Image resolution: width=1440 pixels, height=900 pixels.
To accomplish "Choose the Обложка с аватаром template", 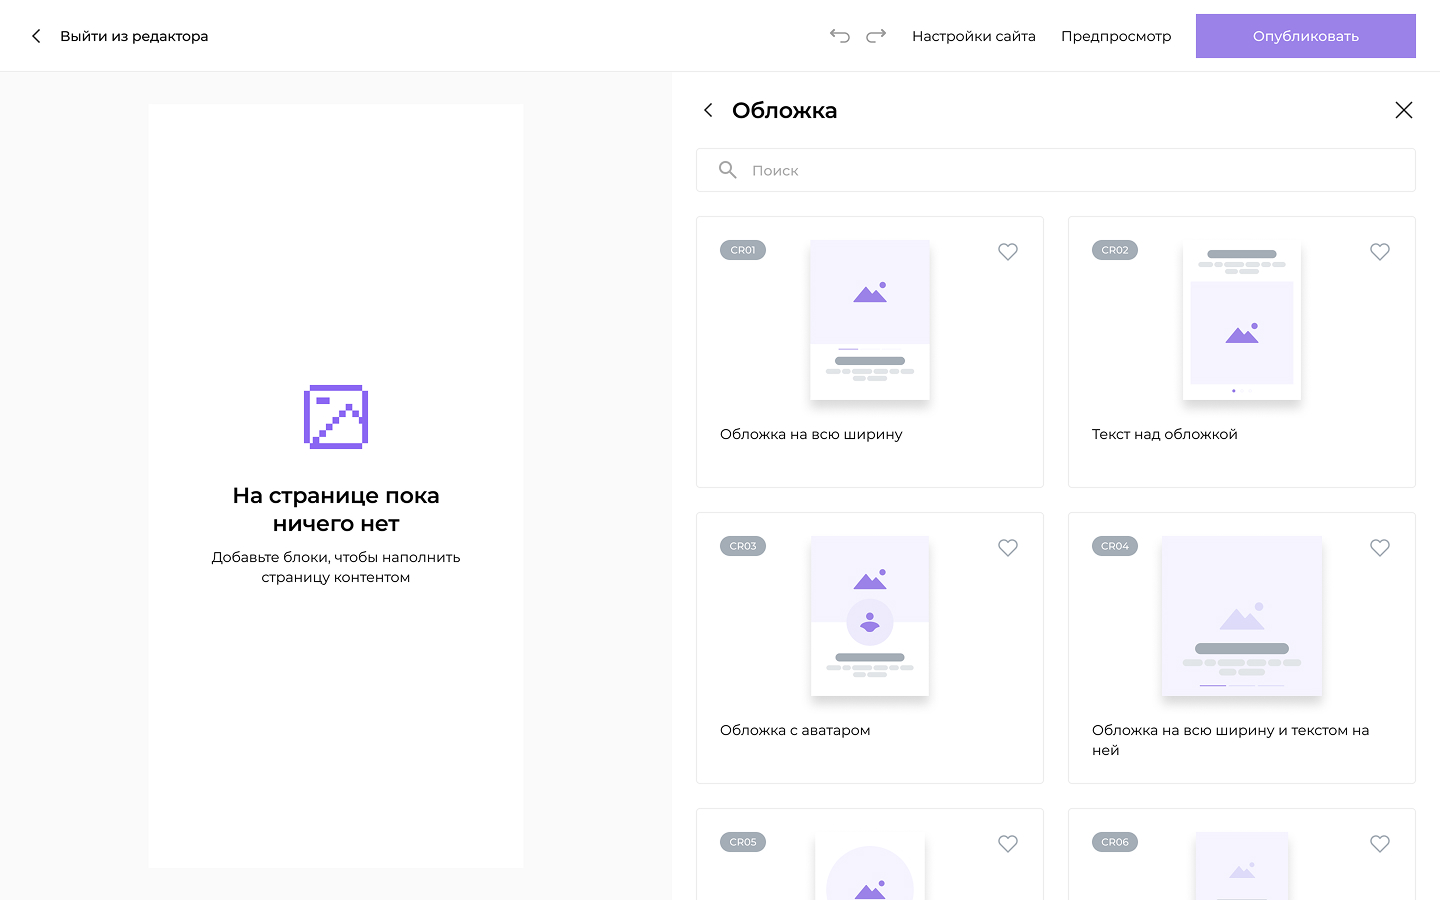I will click(x=870, y=616).
